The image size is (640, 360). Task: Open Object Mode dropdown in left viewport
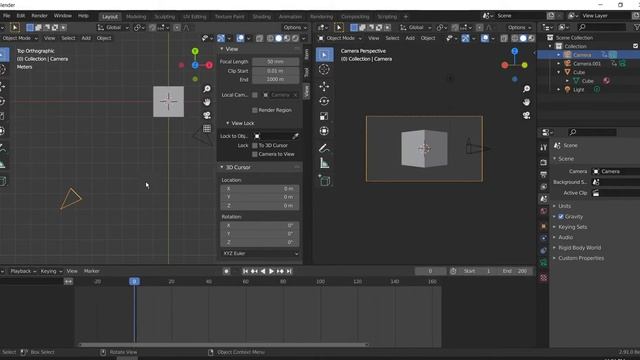tap(19, 38)
